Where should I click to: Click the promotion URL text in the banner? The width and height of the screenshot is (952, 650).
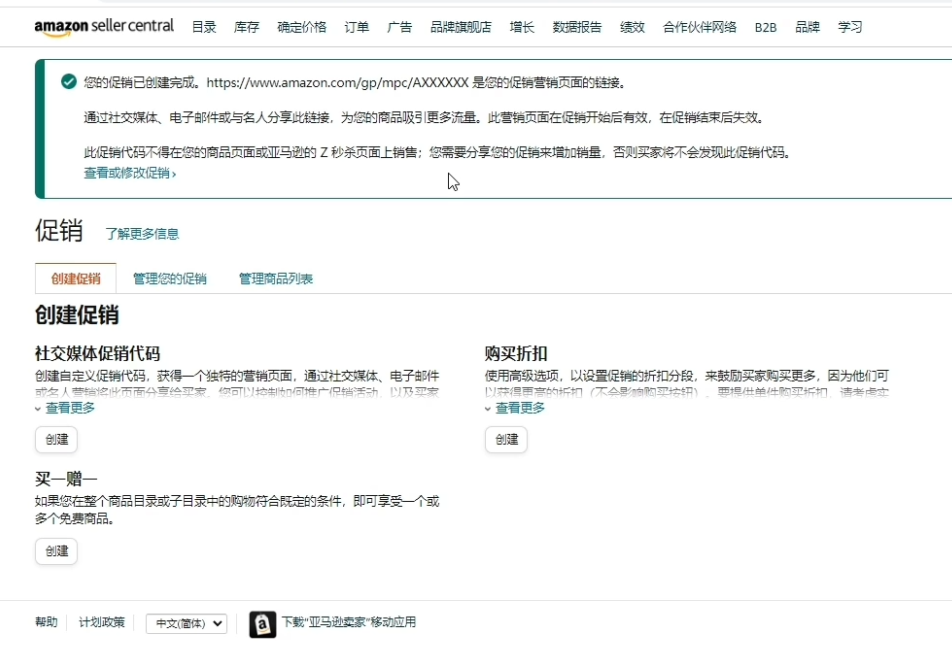coord(338,82)
